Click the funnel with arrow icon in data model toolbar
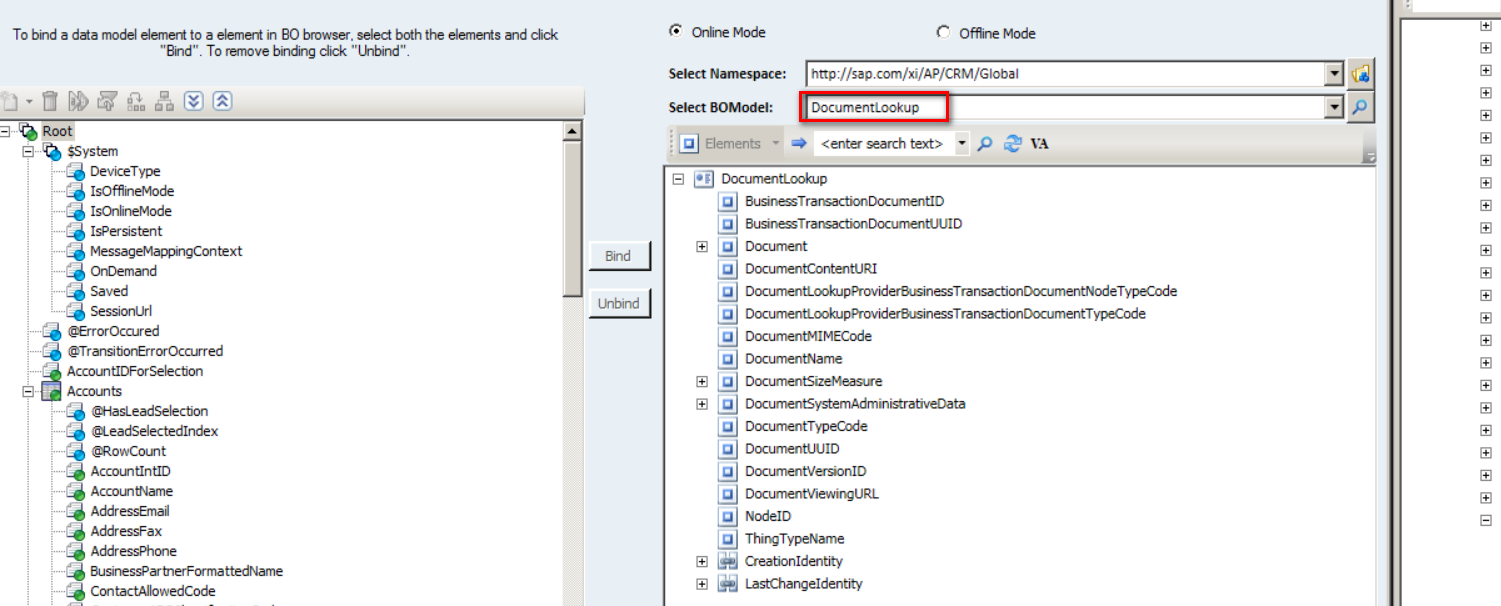The image size is (1501, 606). (108, 101)
